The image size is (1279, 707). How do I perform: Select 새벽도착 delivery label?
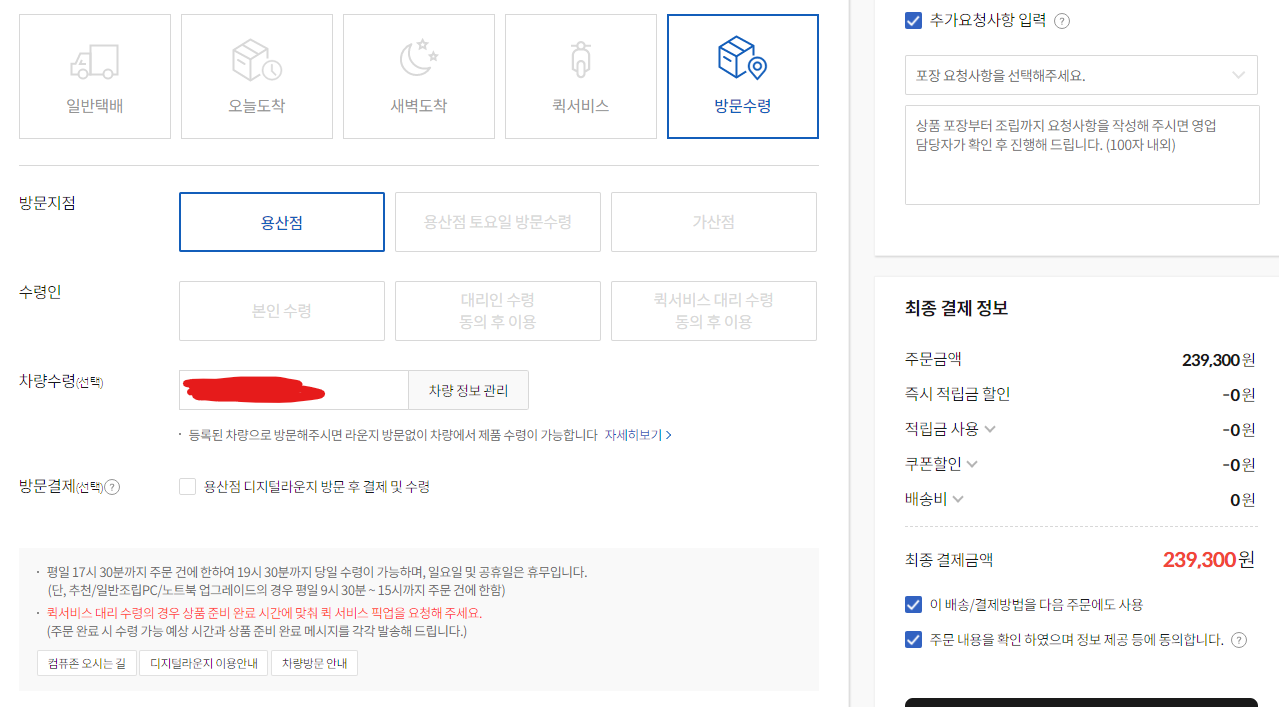pos(419,105)
